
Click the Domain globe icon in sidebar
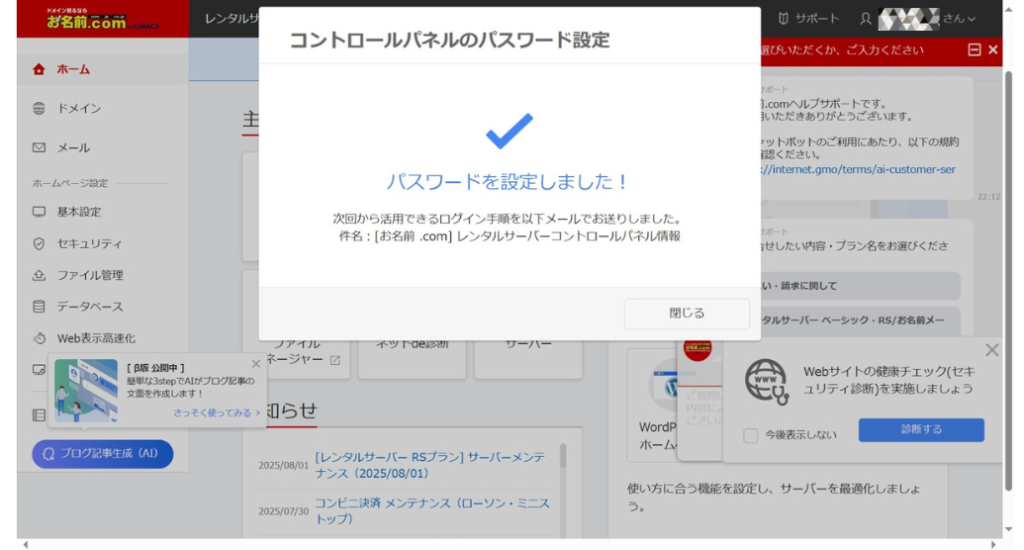(39, 108)
